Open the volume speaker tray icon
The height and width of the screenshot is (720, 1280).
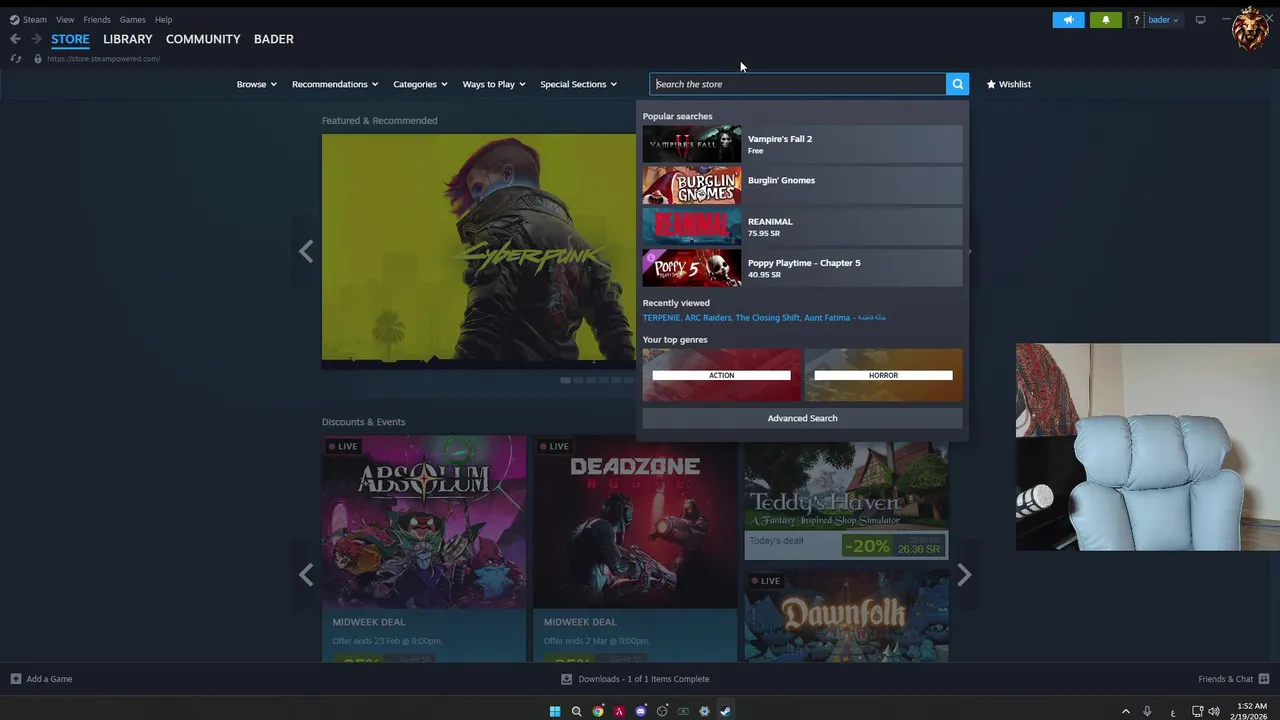(x=1214, y=712)
